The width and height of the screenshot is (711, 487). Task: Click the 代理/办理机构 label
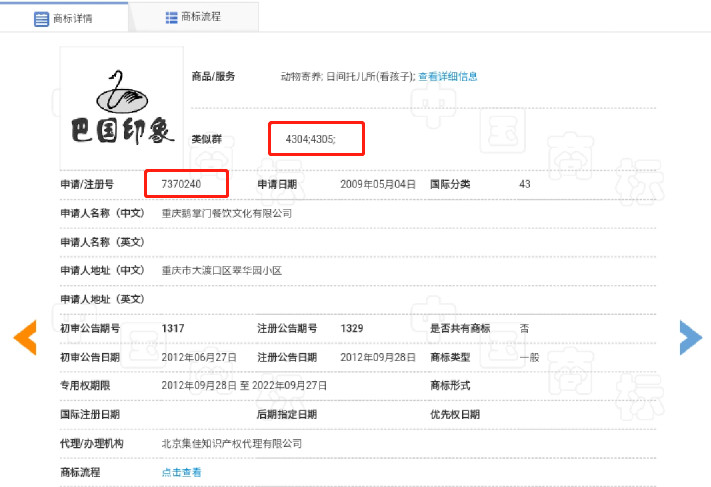point(92,443)
